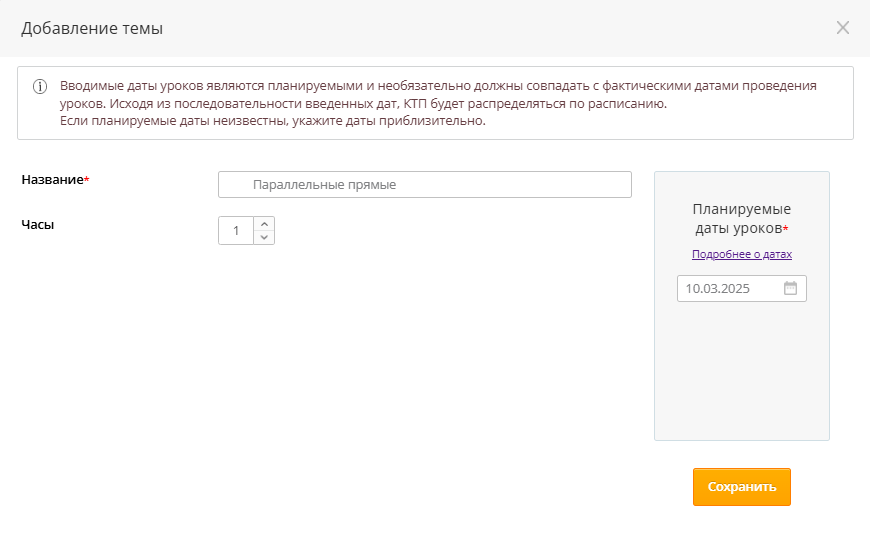This screenshot has height=541, width=870.
Task: Open the Подробнее о датах link
Action: [x=741, y=254]
